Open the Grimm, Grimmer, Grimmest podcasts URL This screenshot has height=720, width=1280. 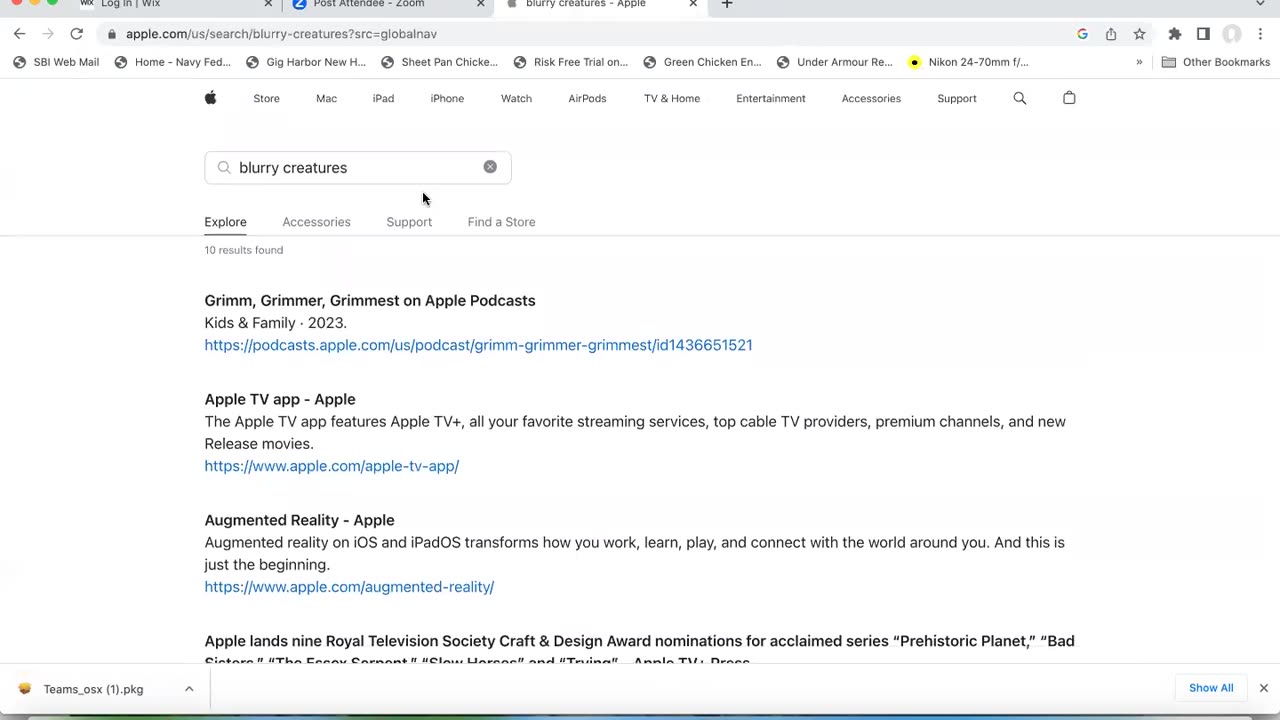pyautogui.click(x=478, y=345)
